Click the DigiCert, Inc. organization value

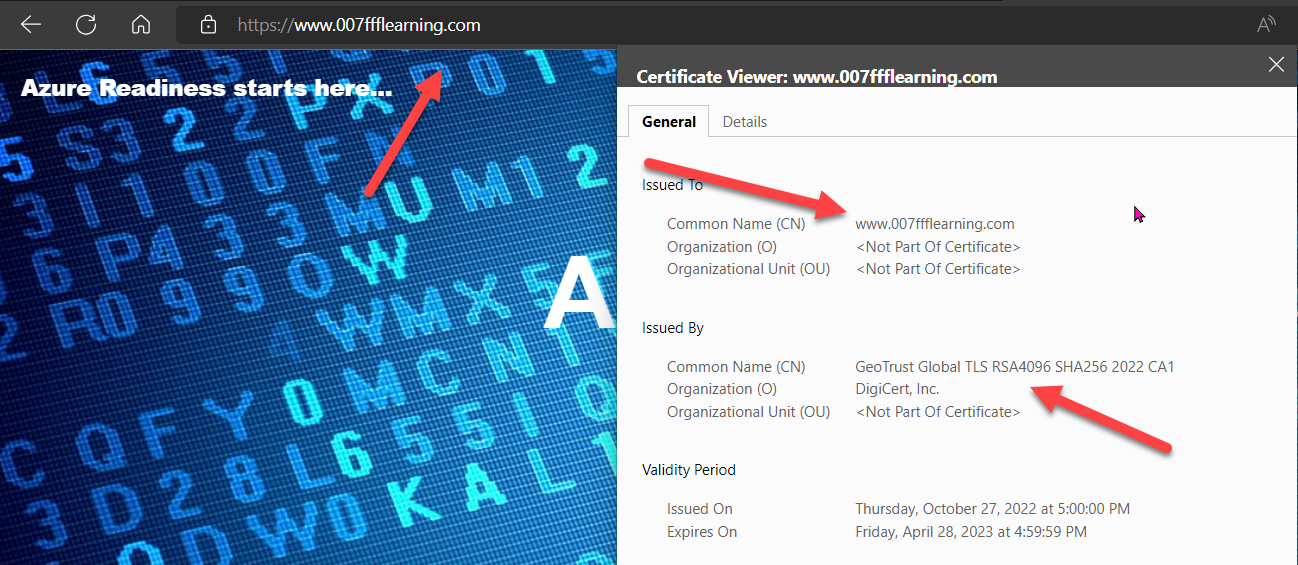point(897,389)
